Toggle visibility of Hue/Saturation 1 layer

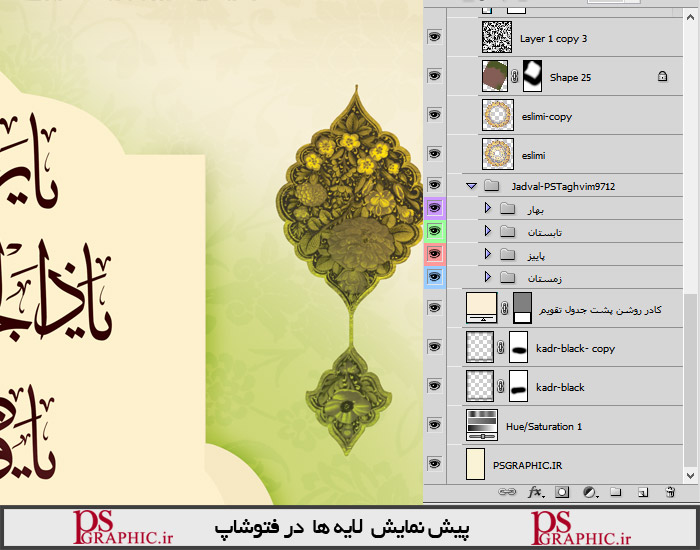pyautogui.click(x=435, y=426)
